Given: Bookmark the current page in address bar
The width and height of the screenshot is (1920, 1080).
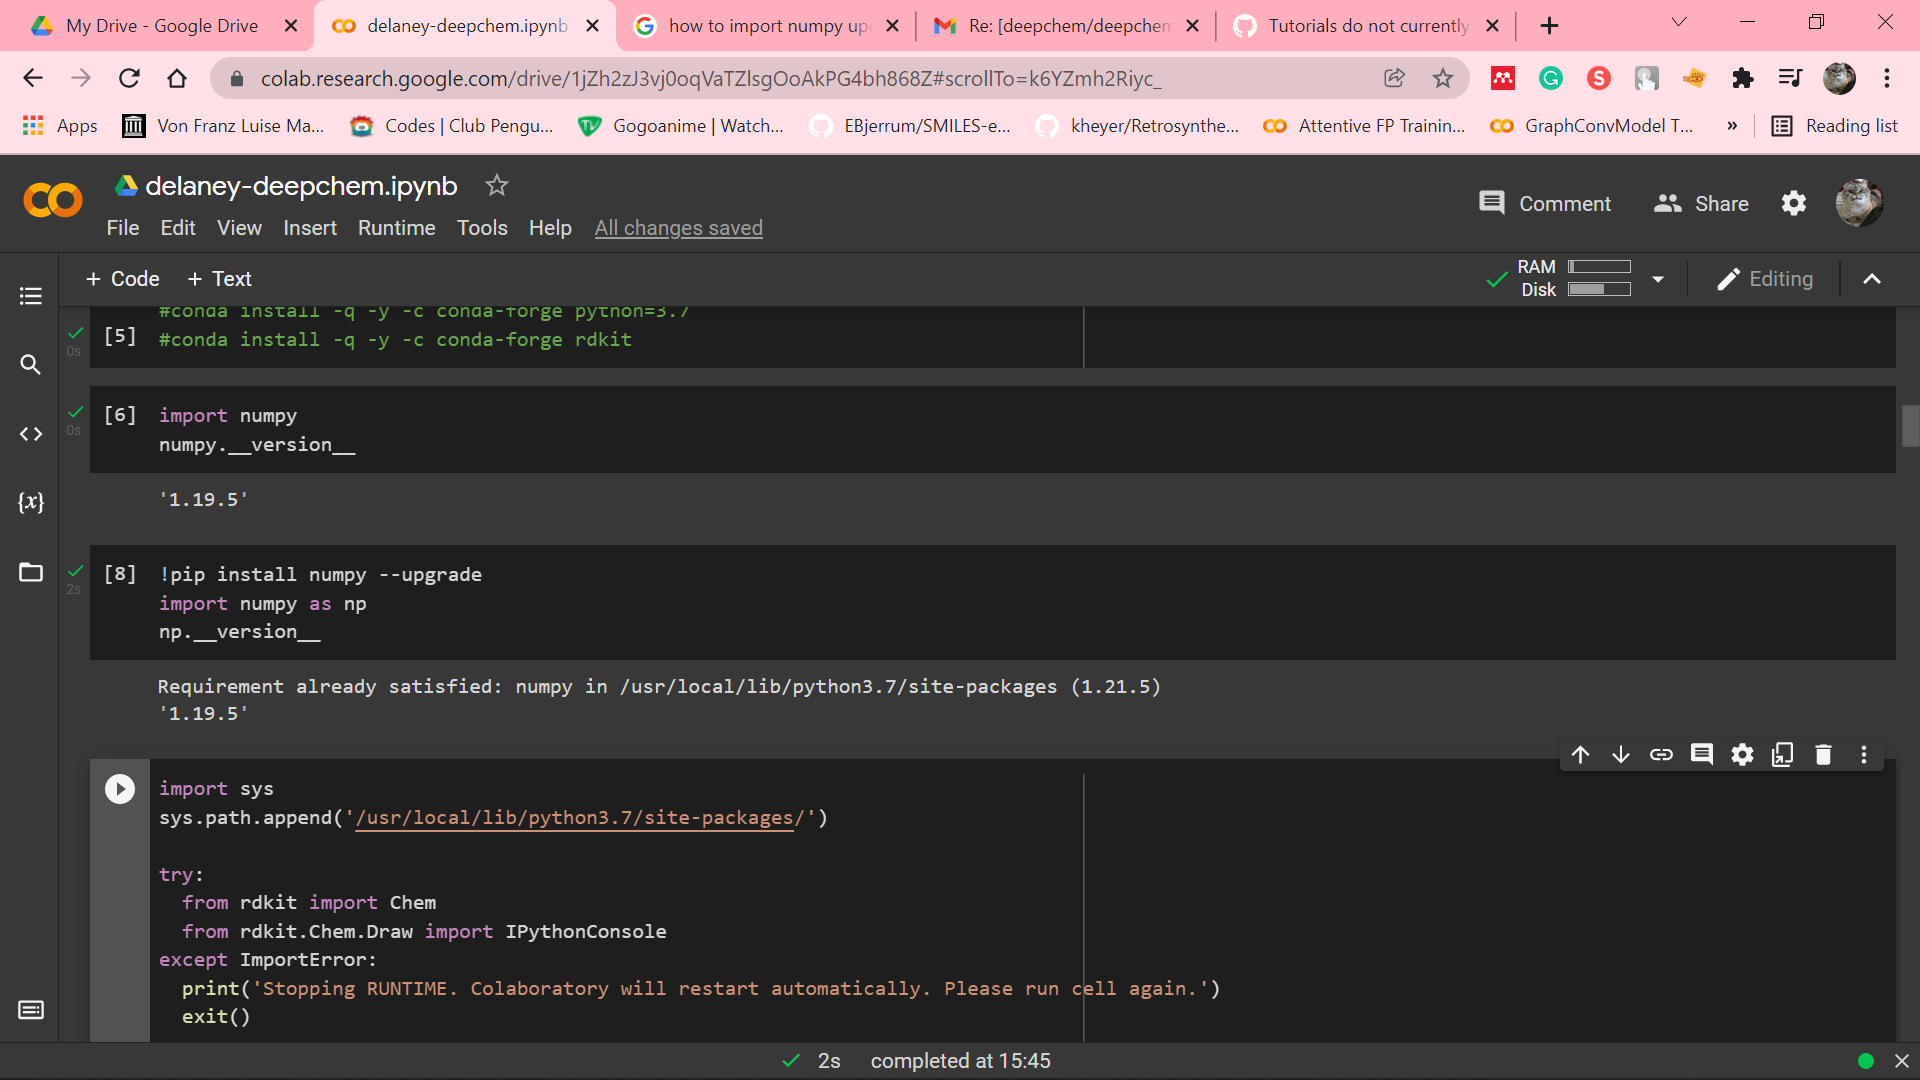Looking at the screenshot, I should coord(1443,78).
